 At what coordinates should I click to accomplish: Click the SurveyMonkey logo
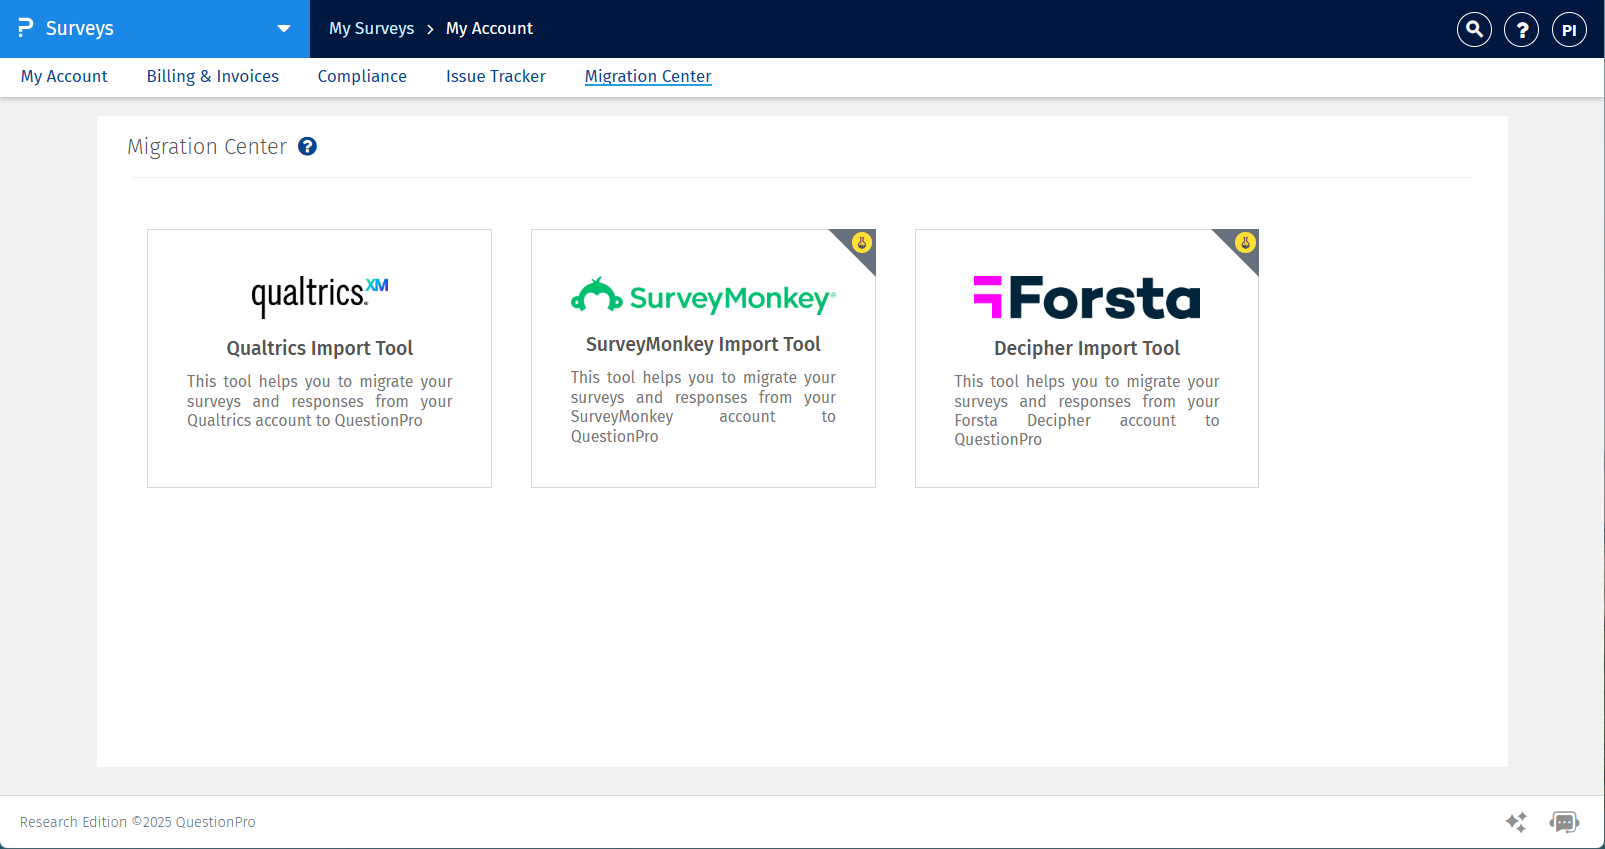(x=703, y=296)
